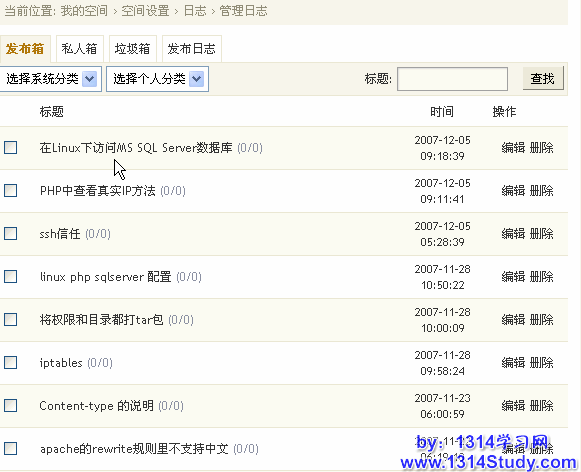This screenshot has width=581, height=472.
Task: Click 删除 for PHP中查看真实IP方法
Action: pos(541,191)
